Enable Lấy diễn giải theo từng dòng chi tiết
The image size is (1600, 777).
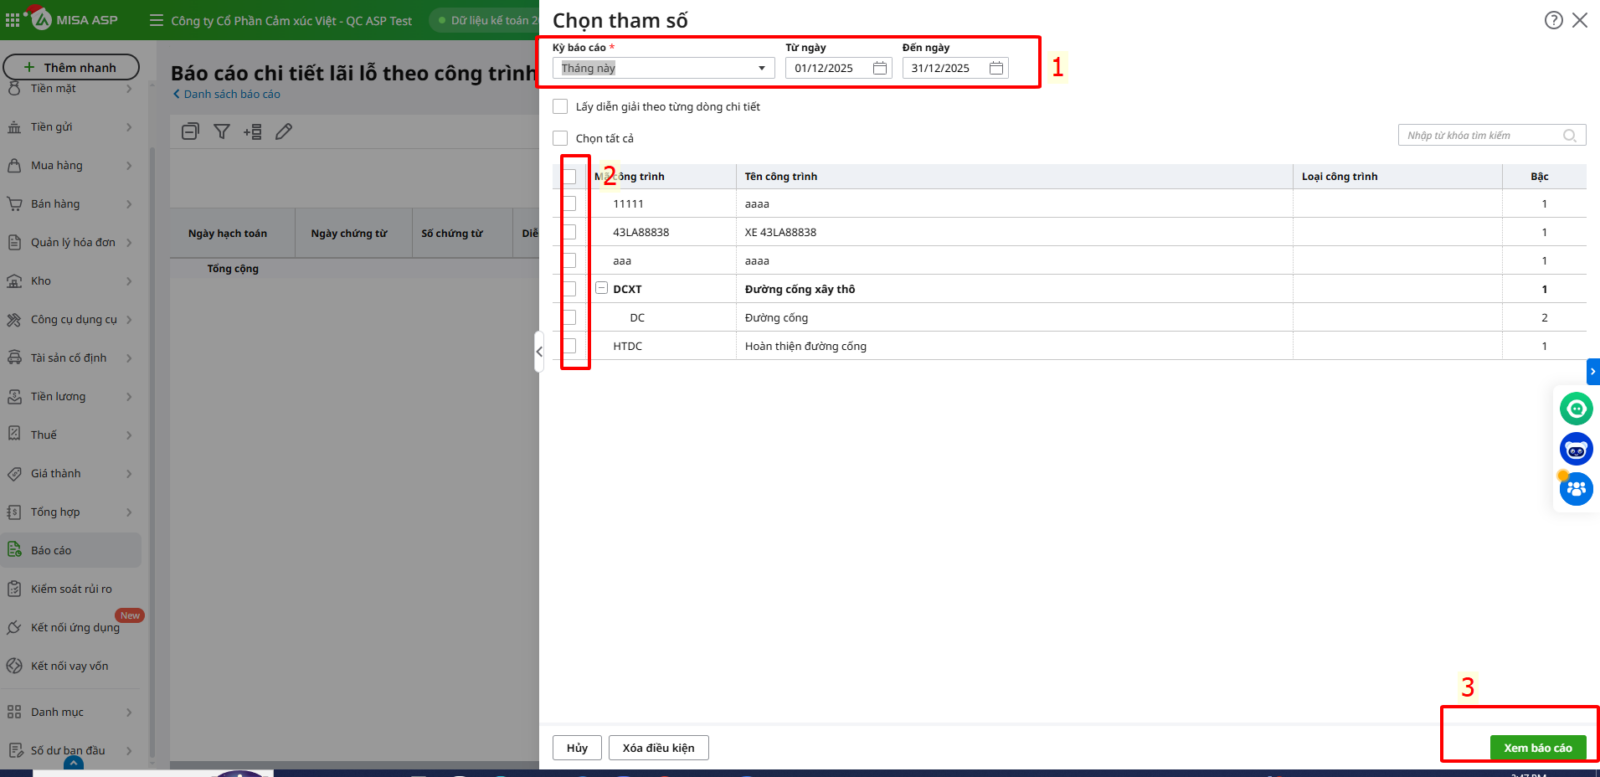click(560, 107)
